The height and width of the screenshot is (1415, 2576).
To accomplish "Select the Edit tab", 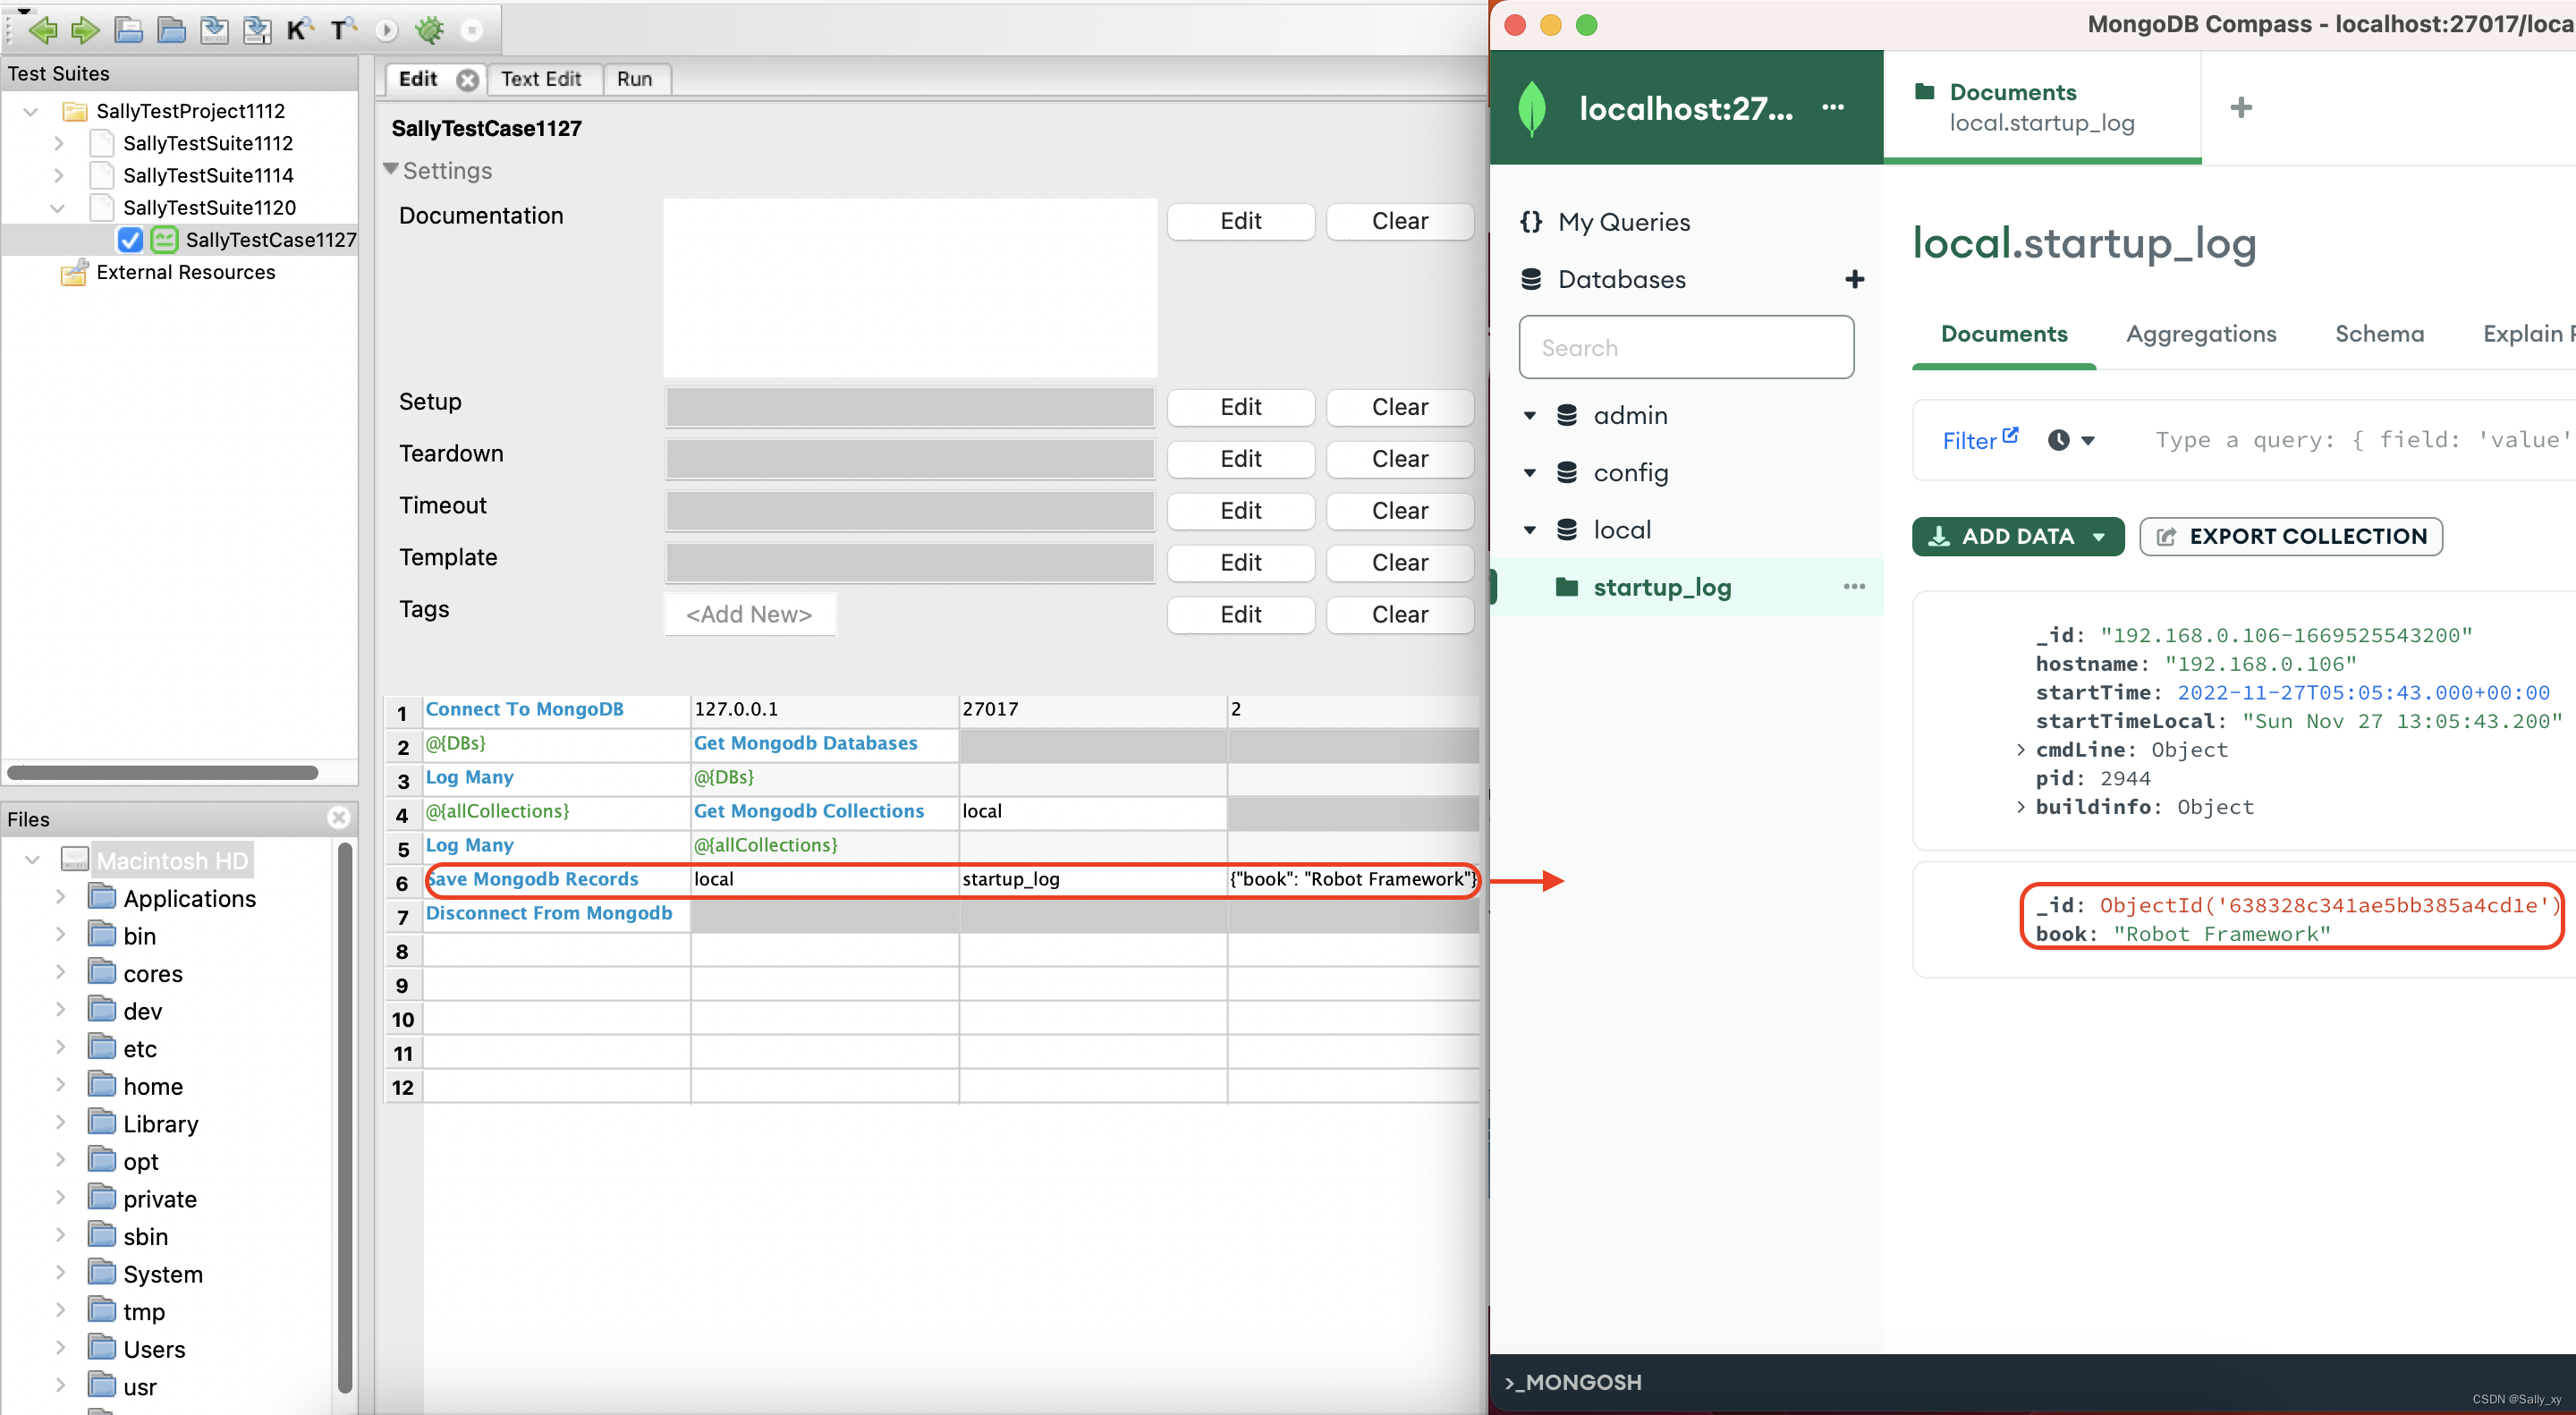I will click(418, 79).
